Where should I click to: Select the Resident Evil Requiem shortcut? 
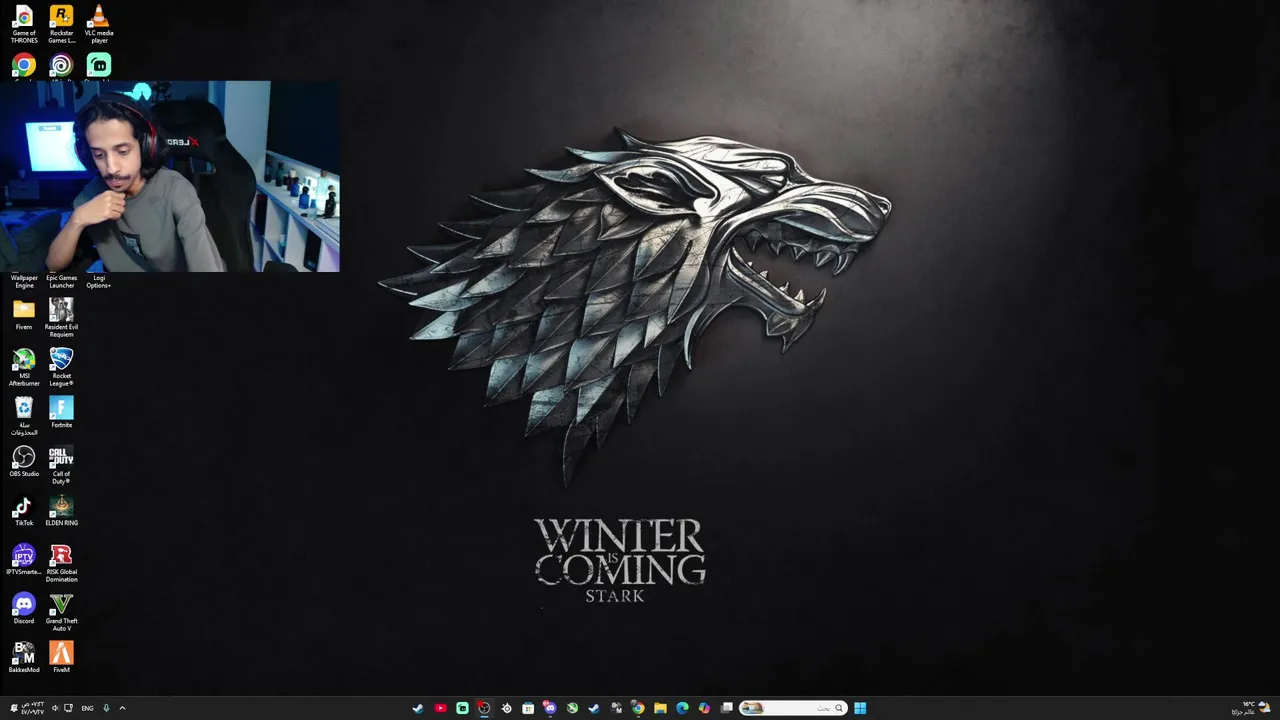tap(61, 318)
